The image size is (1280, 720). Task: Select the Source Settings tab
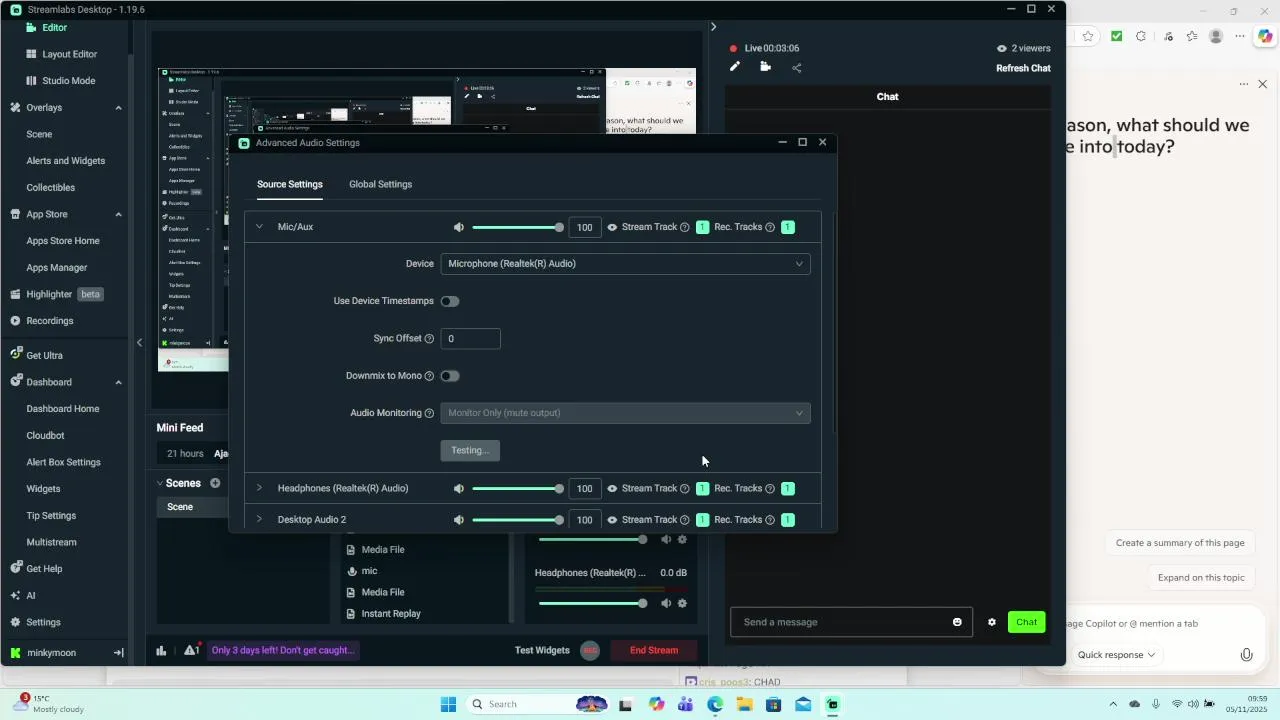click(x=290, y=184)
